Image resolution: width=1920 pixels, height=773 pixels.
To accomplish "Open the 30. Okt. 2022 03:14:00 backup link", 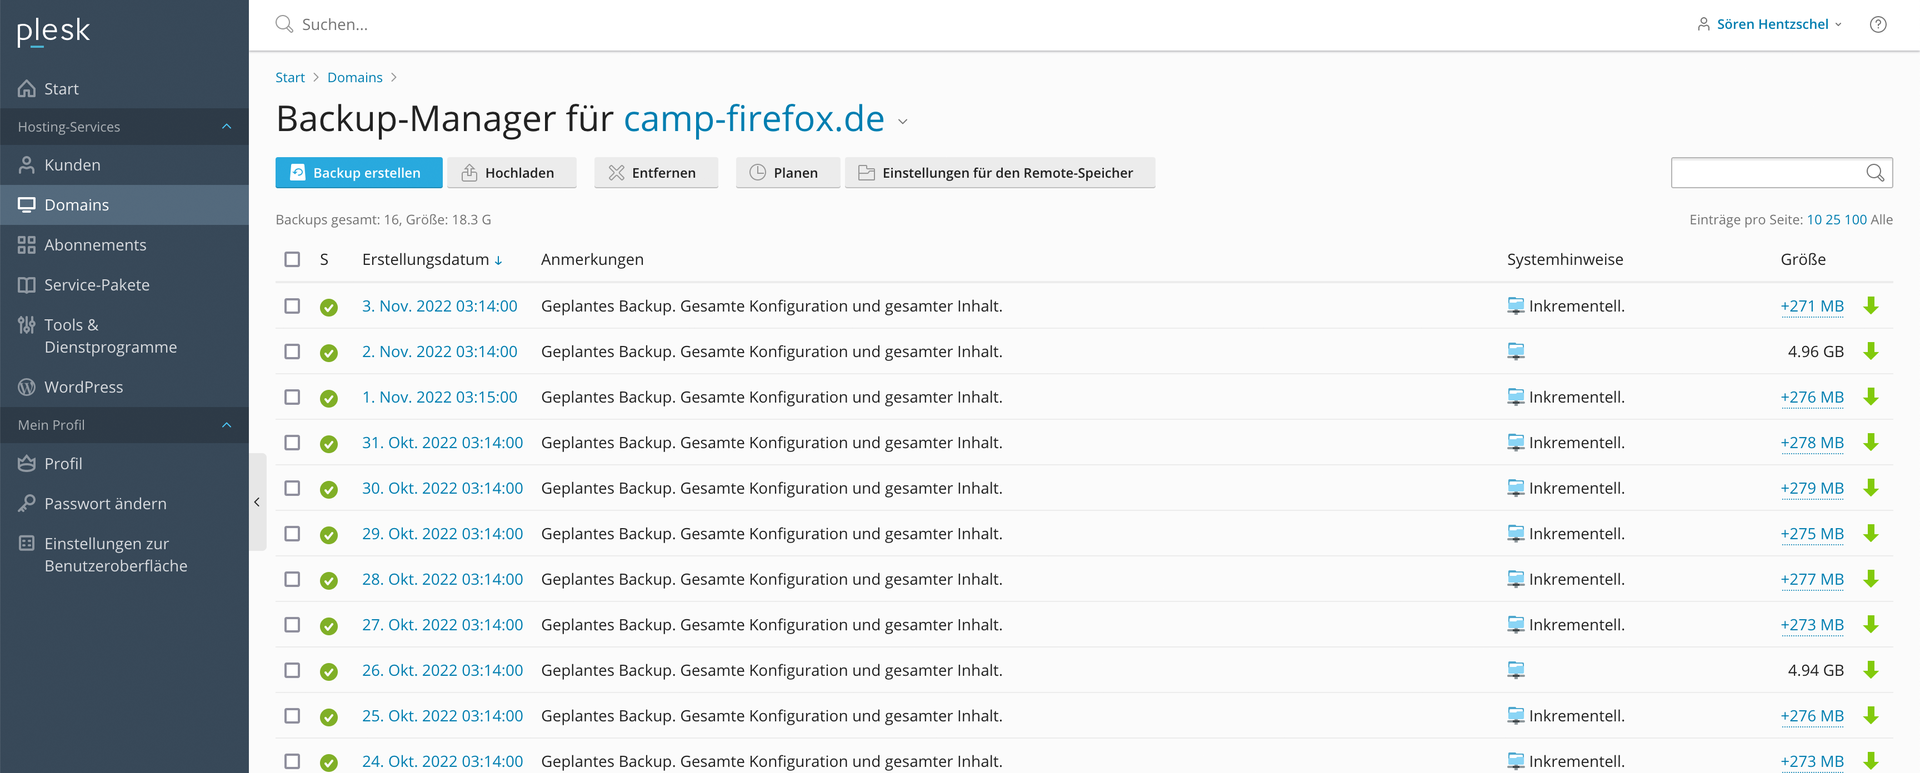I will point(442,488).
